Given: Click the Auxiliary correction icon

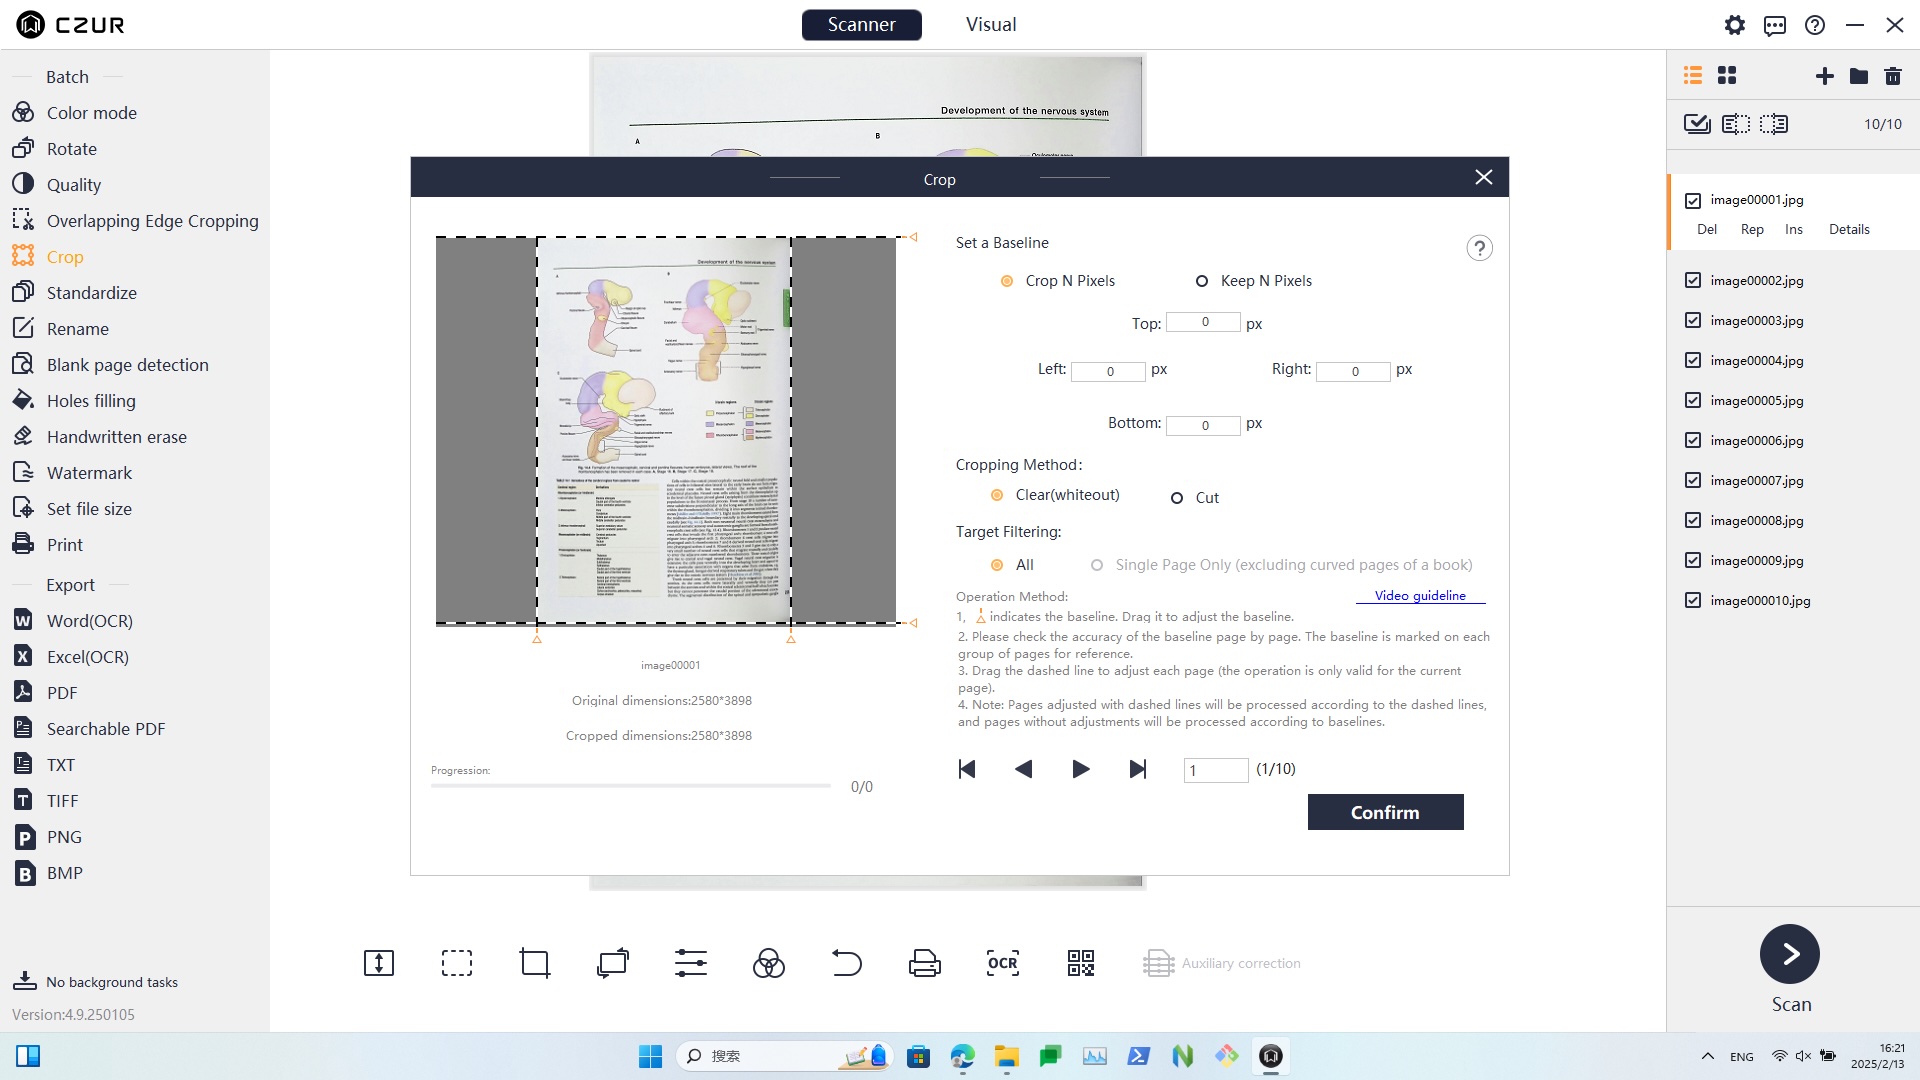Looking at the screenshot, I should tap(1158, 963).
